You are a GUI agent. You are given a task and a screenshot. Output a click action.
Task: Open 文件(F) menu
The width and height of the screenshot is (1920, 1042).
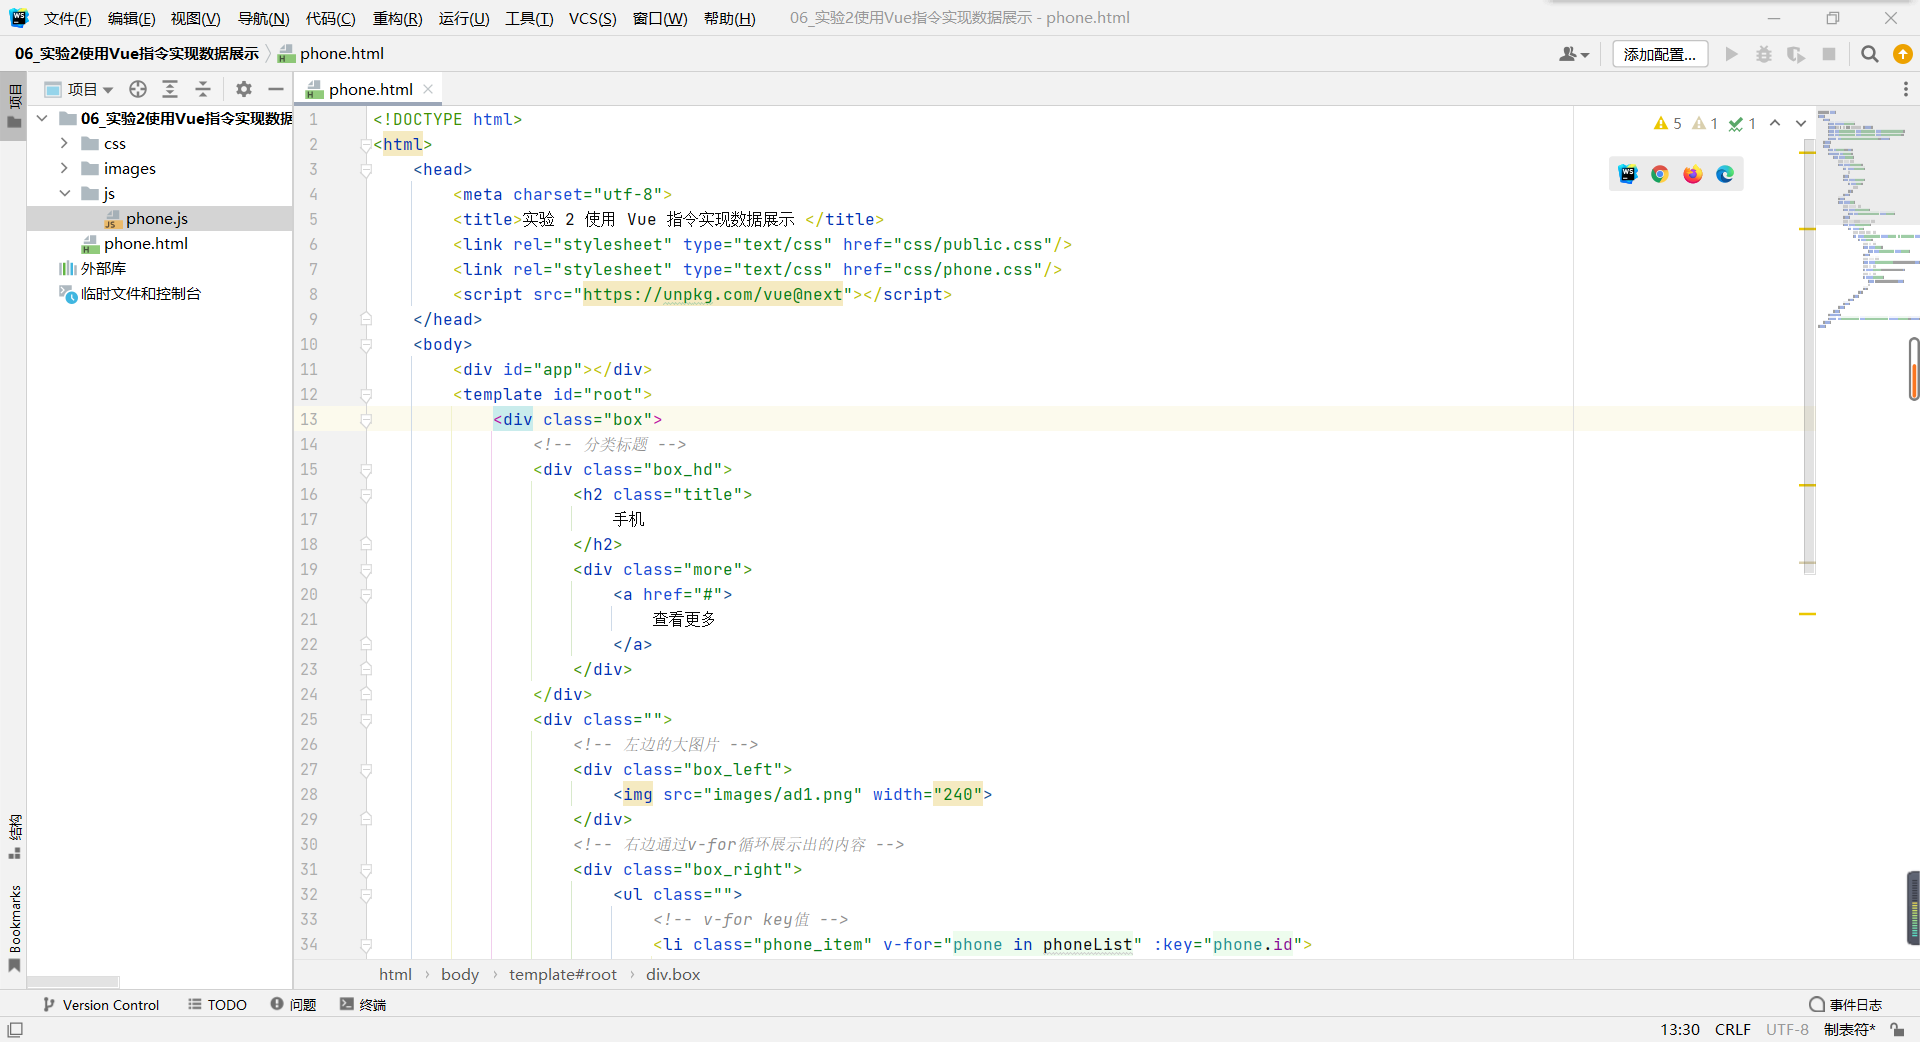(x=67, y=18)
